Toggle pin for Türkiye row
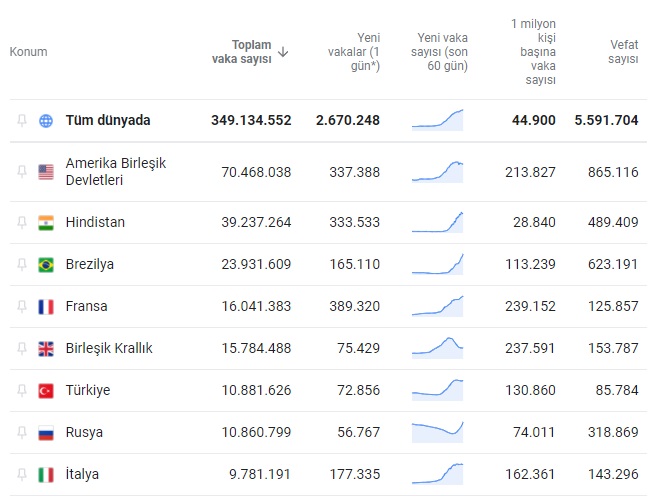Screen dimensions: 648x499 pos(22,390)
